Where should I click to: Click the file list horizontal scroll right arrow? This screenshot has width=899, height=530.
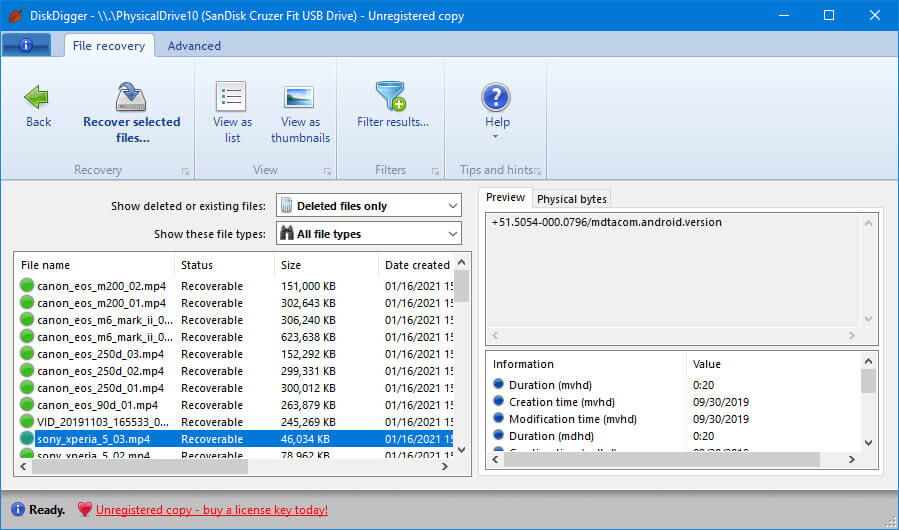pyautogui.click(x=444, y=466)
